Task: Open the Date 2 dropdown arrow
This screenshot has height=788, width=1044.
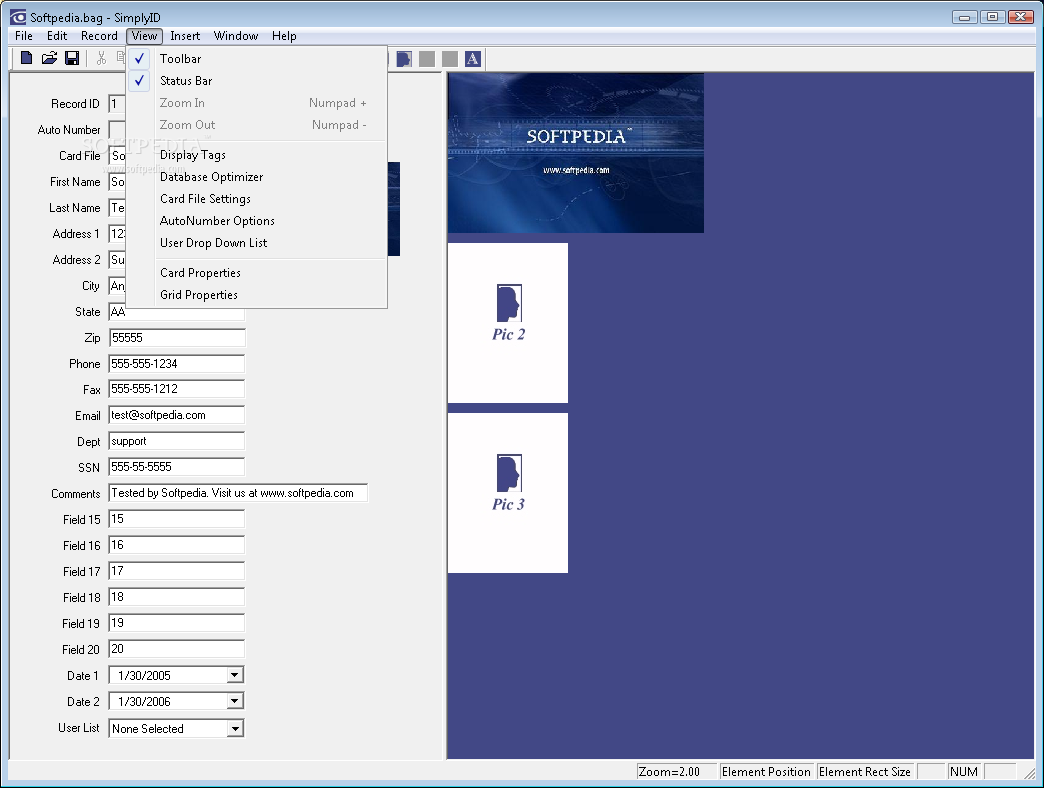Action: (x=234, y=701)
